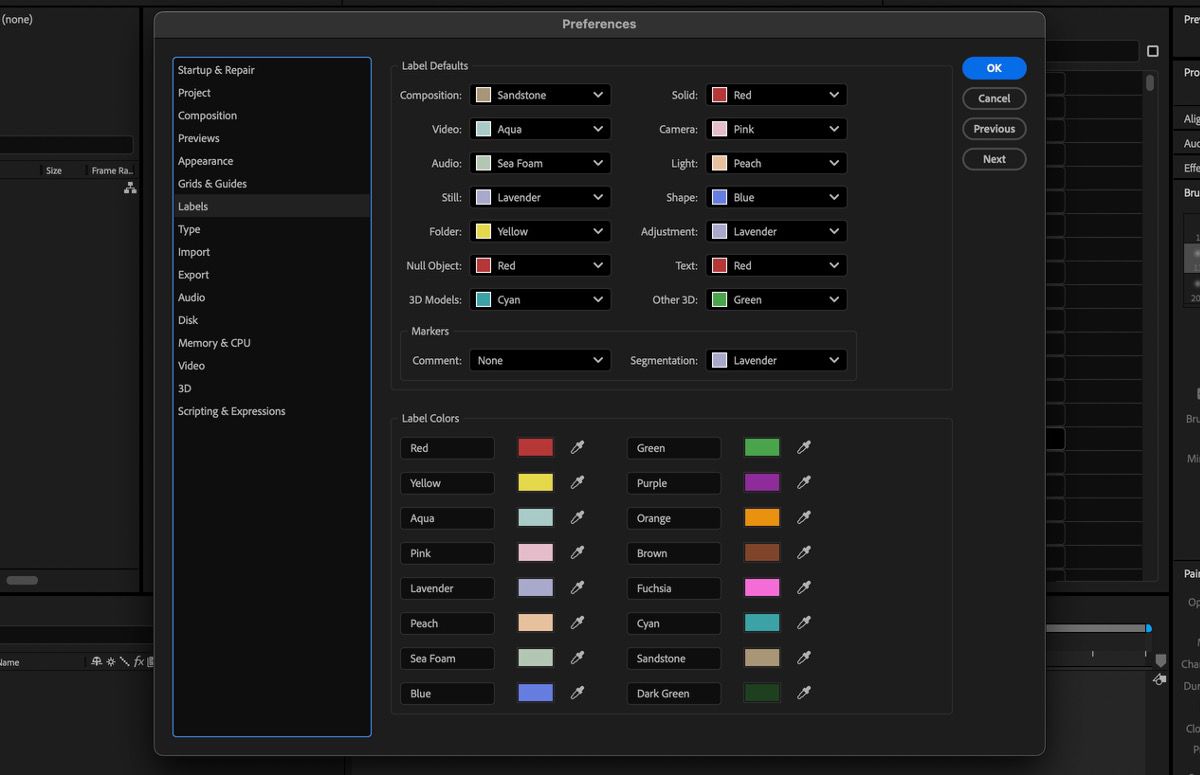Use the eyedropper next to the Aqua swatch

coord(578,518)
